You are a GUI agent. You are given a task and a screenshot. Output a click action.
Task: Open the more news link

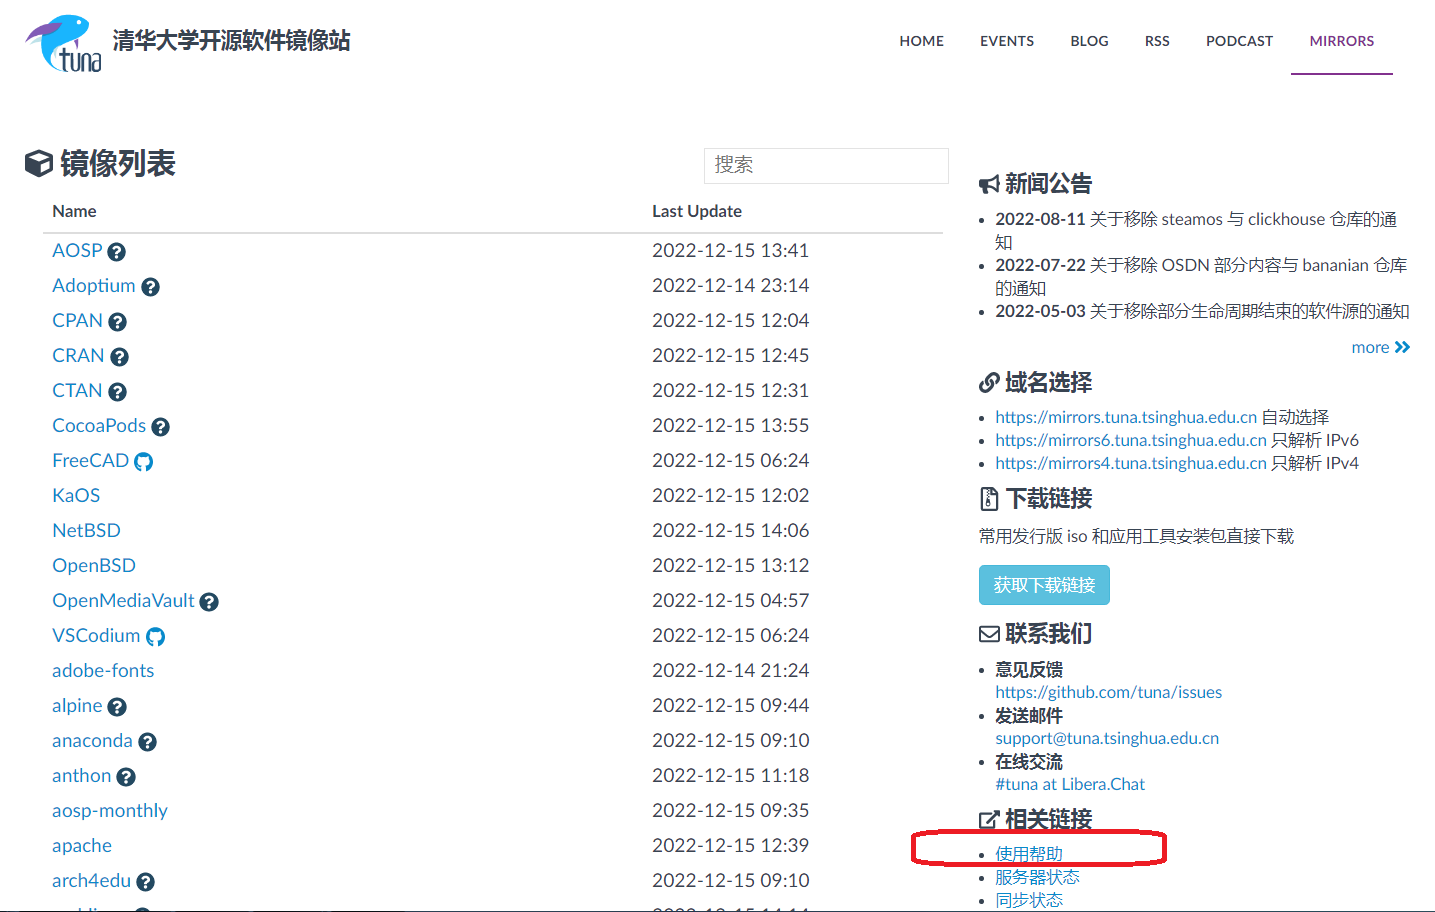[1381, 348]
